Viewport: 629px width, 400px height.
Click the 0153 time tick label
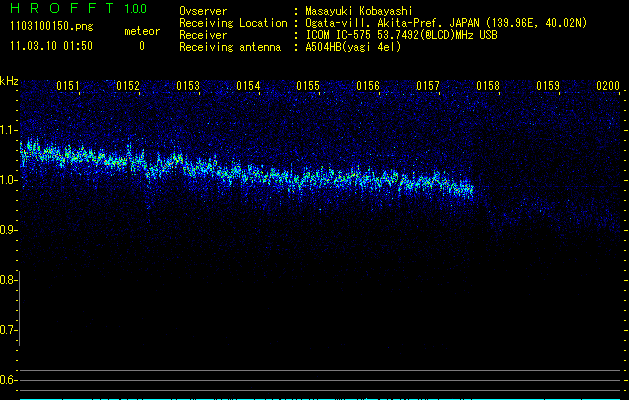tap(188, 86)
